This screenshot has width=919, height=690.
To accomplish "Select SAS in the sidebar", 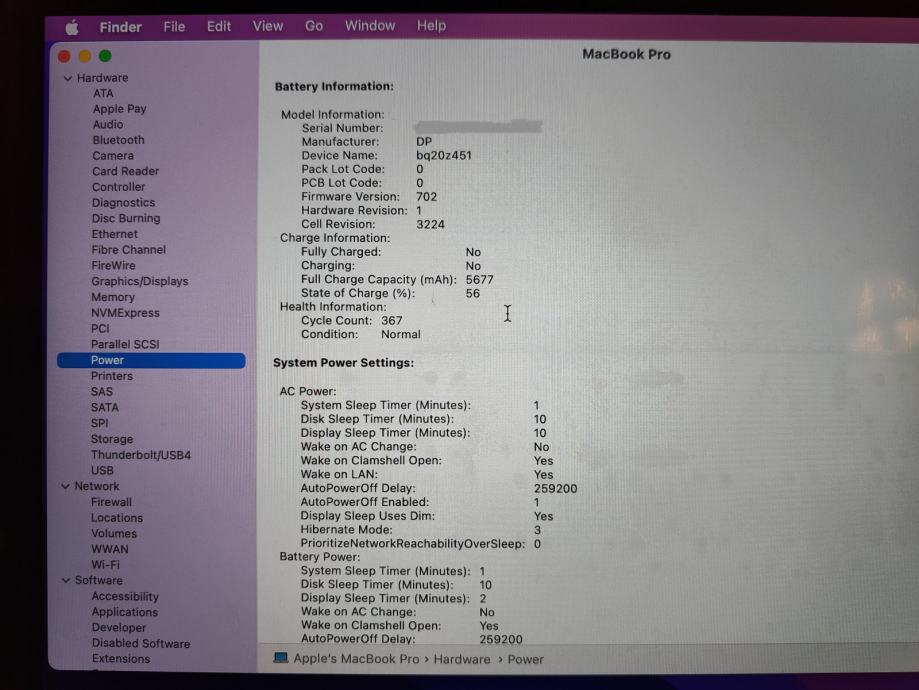I will (x=102, y=392).
